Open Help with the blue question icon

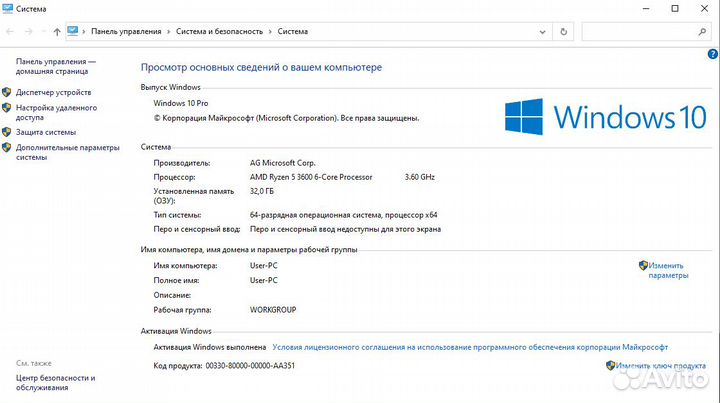(x=712, y=54)
